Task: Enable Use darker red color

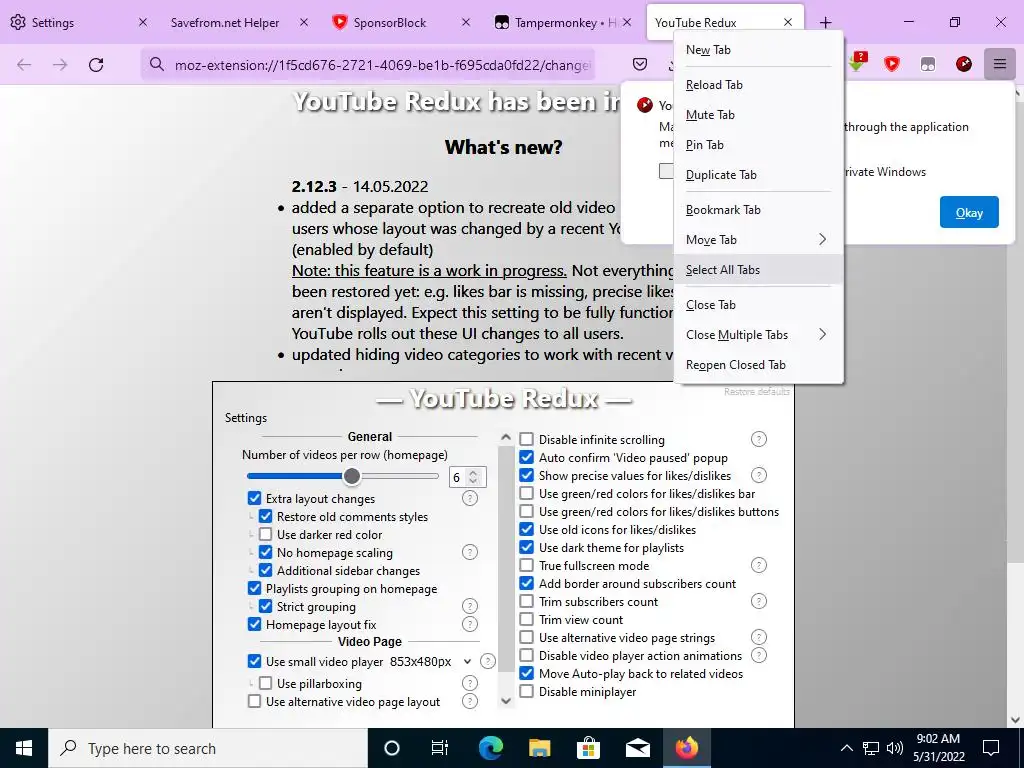Action: point(266,534)
